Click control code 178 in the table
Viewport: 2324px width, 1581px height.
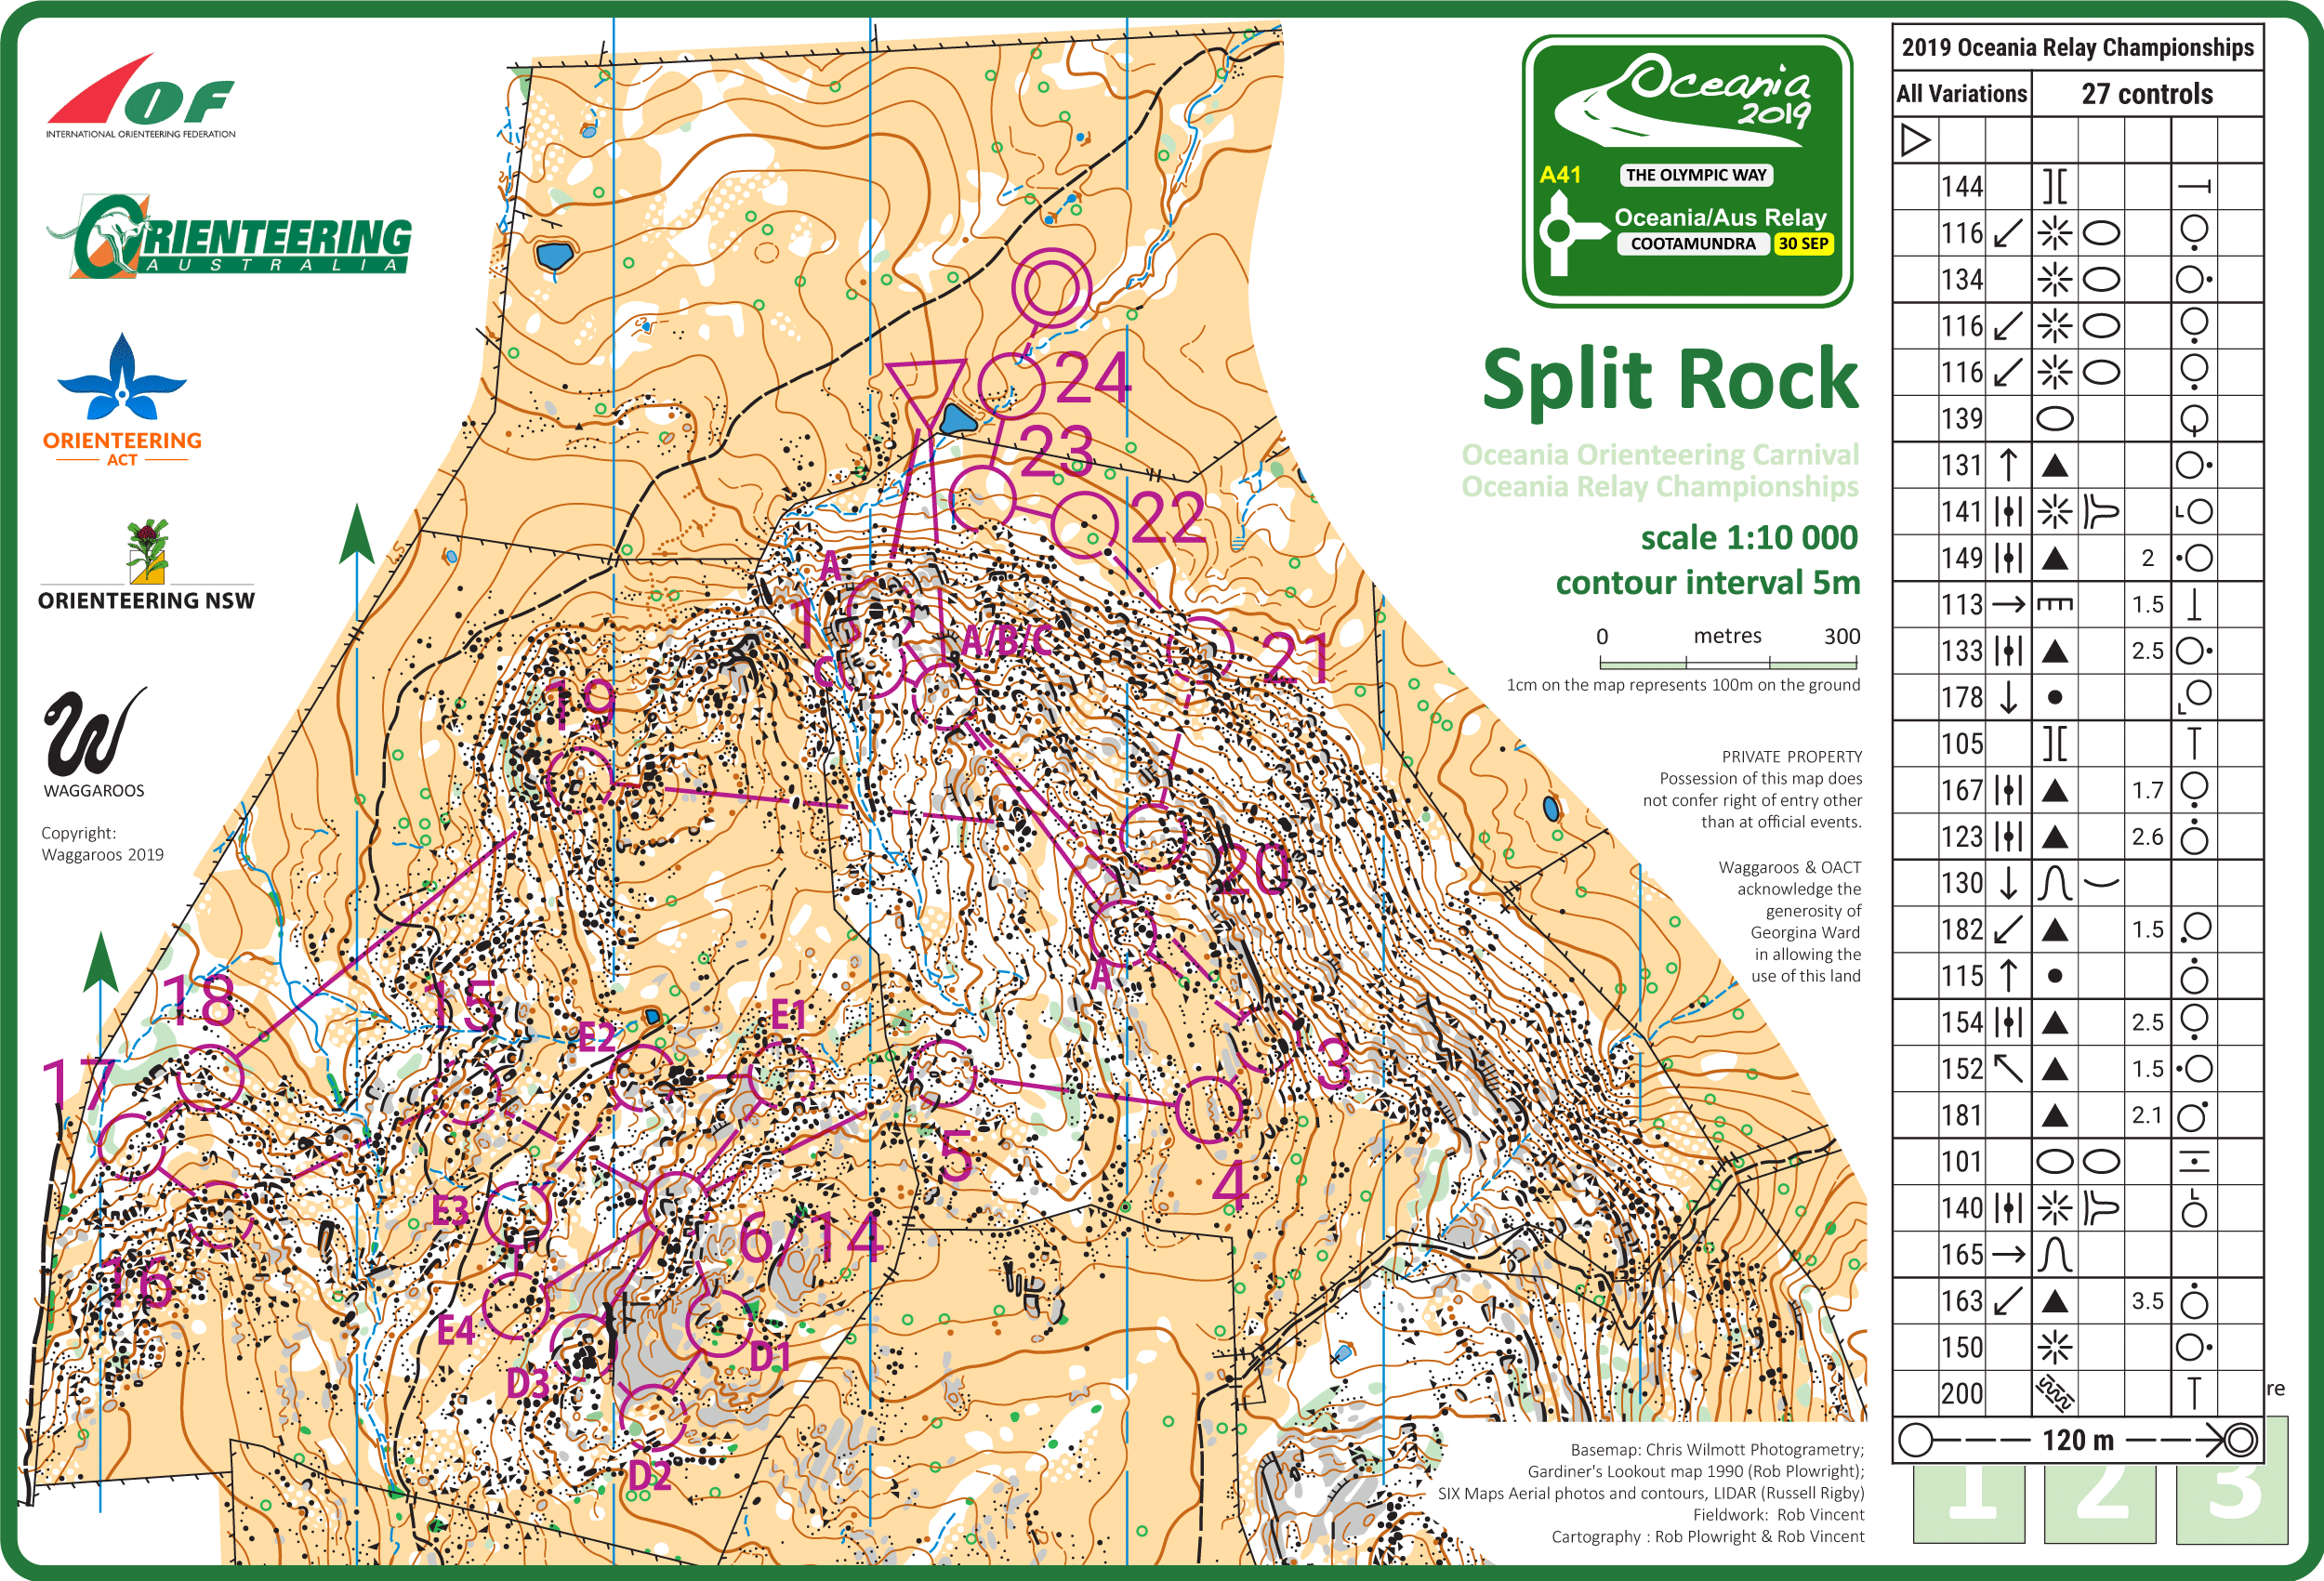click(1961, 697)
